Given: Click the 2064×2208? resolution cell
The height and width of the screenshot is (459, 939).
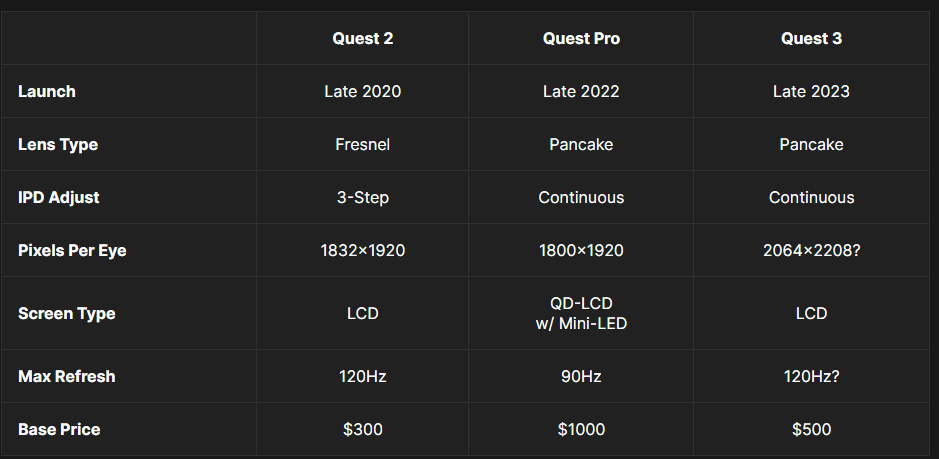Looking at the screenshot, I should 811,250.
